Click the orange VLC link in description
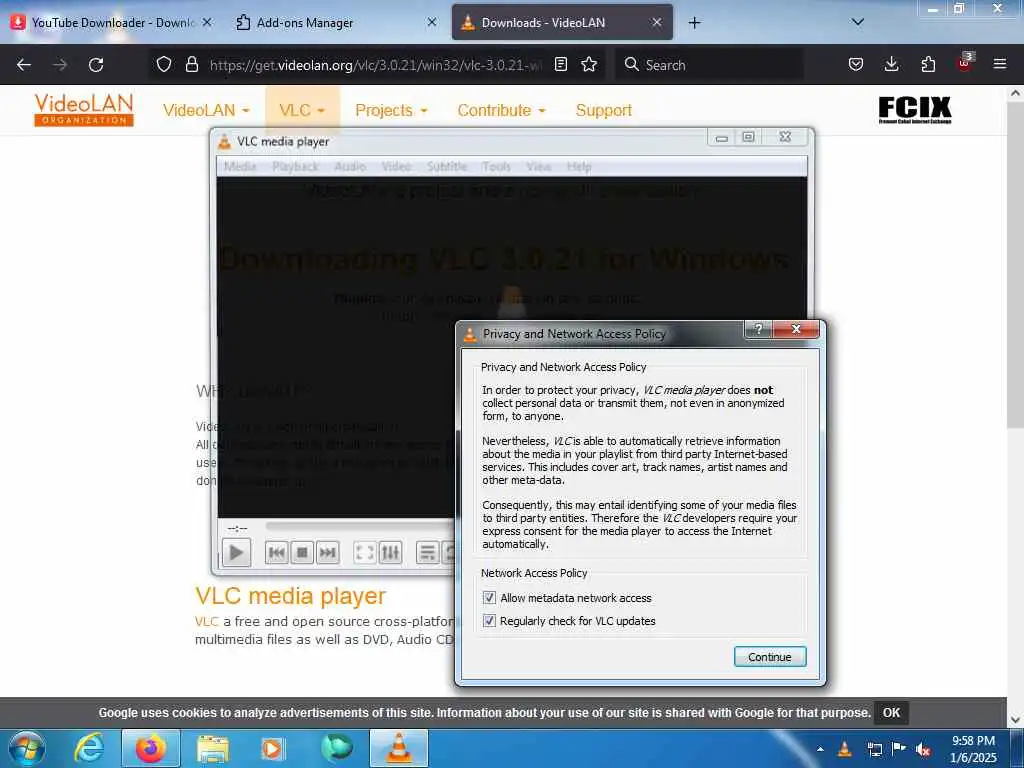 point(206,621)
